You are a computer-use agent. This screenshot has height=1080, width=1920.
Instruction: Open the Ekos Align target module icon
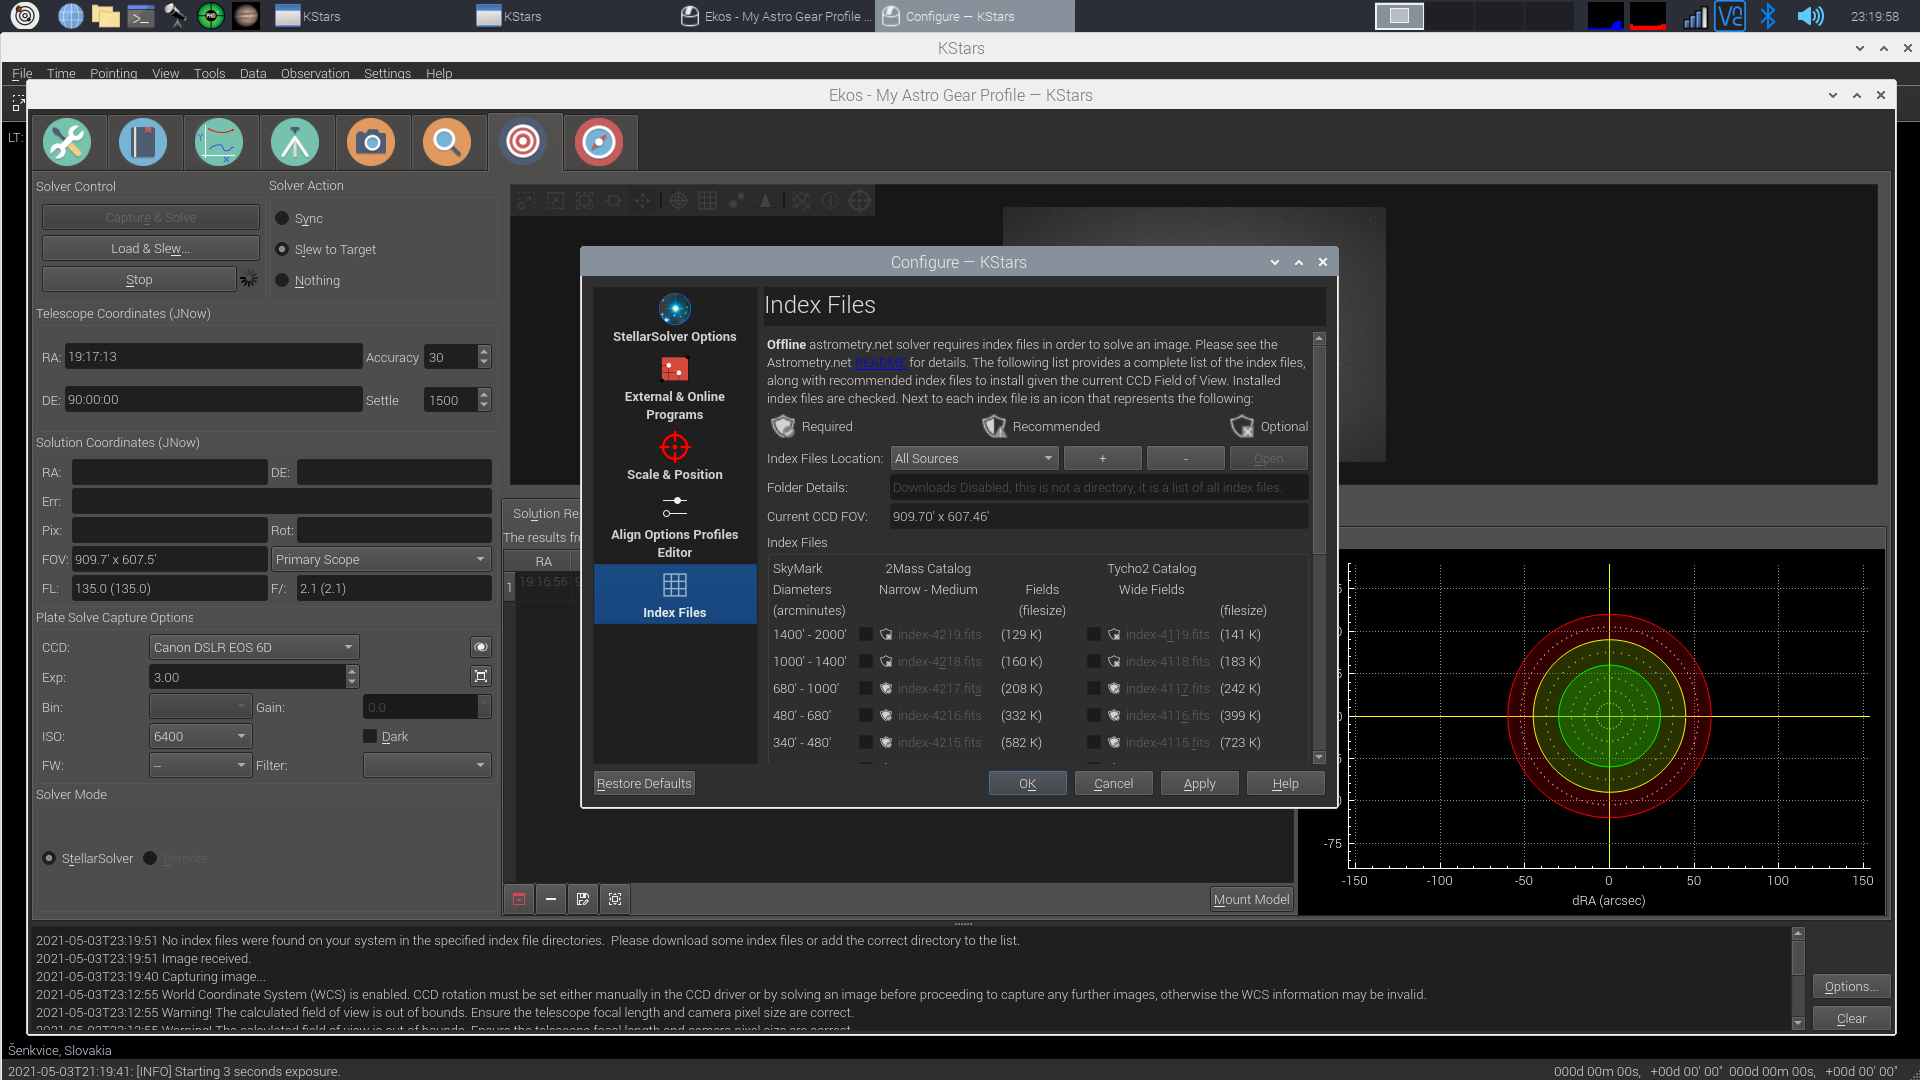pos(523,142)
